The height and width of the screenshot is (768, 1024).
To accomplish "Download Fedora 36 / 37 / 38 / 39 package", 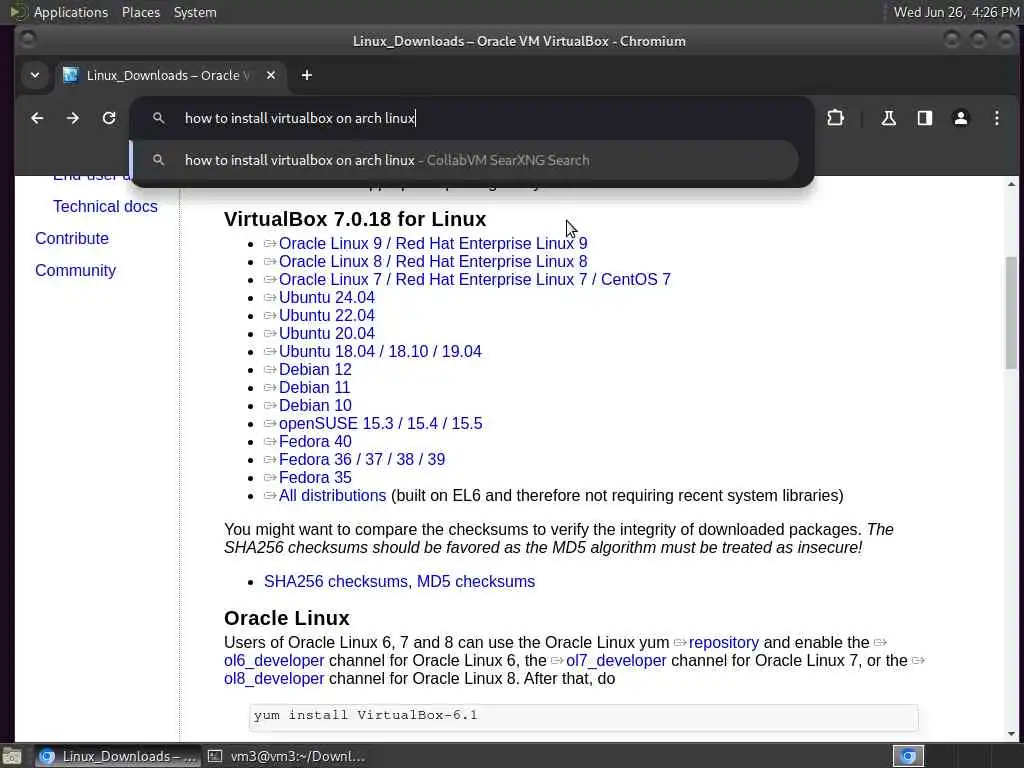I will (362, 460).
